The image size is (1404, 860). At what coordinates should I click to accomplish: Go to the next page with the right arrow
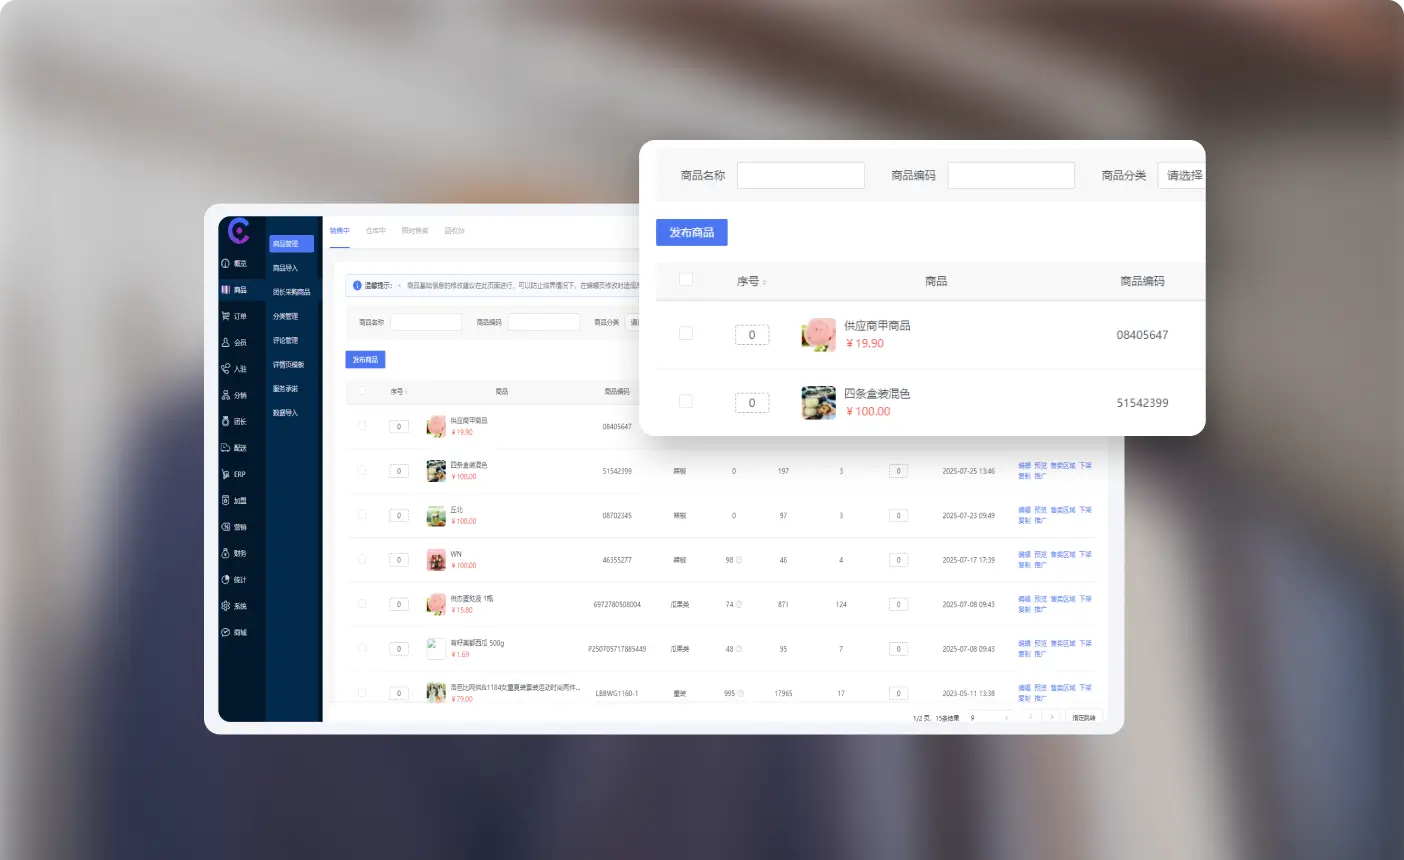1051,718
